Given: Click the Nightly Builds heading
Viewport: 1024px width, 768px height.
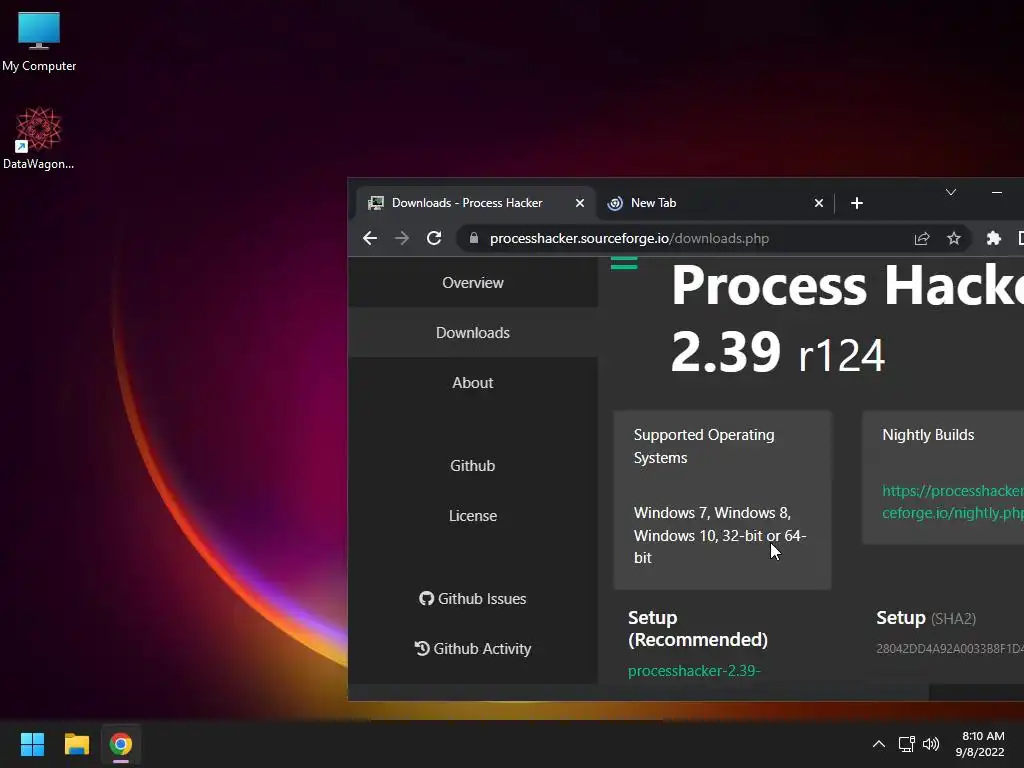Looking at the screenshot, I should [928, 435].
